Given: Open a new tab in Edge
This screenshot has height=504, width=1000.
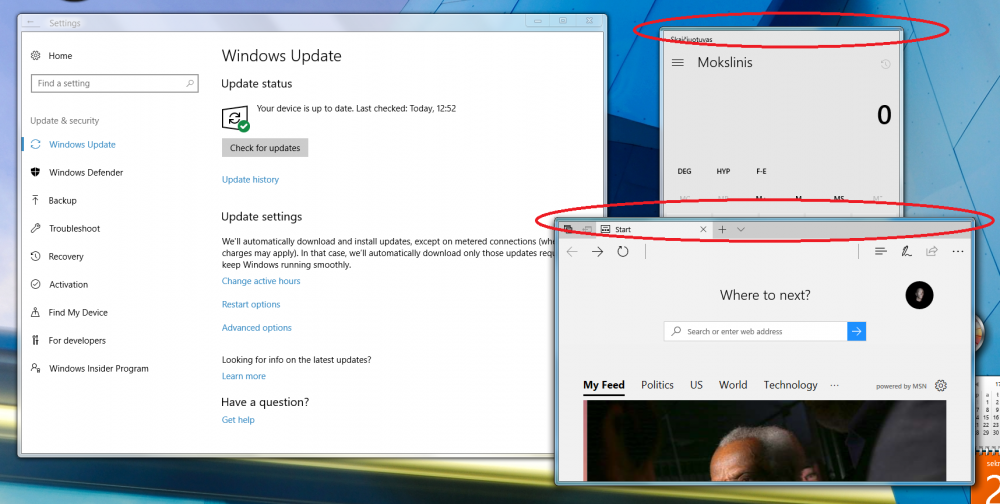Looking at the screenshot, I should [722, 230].
